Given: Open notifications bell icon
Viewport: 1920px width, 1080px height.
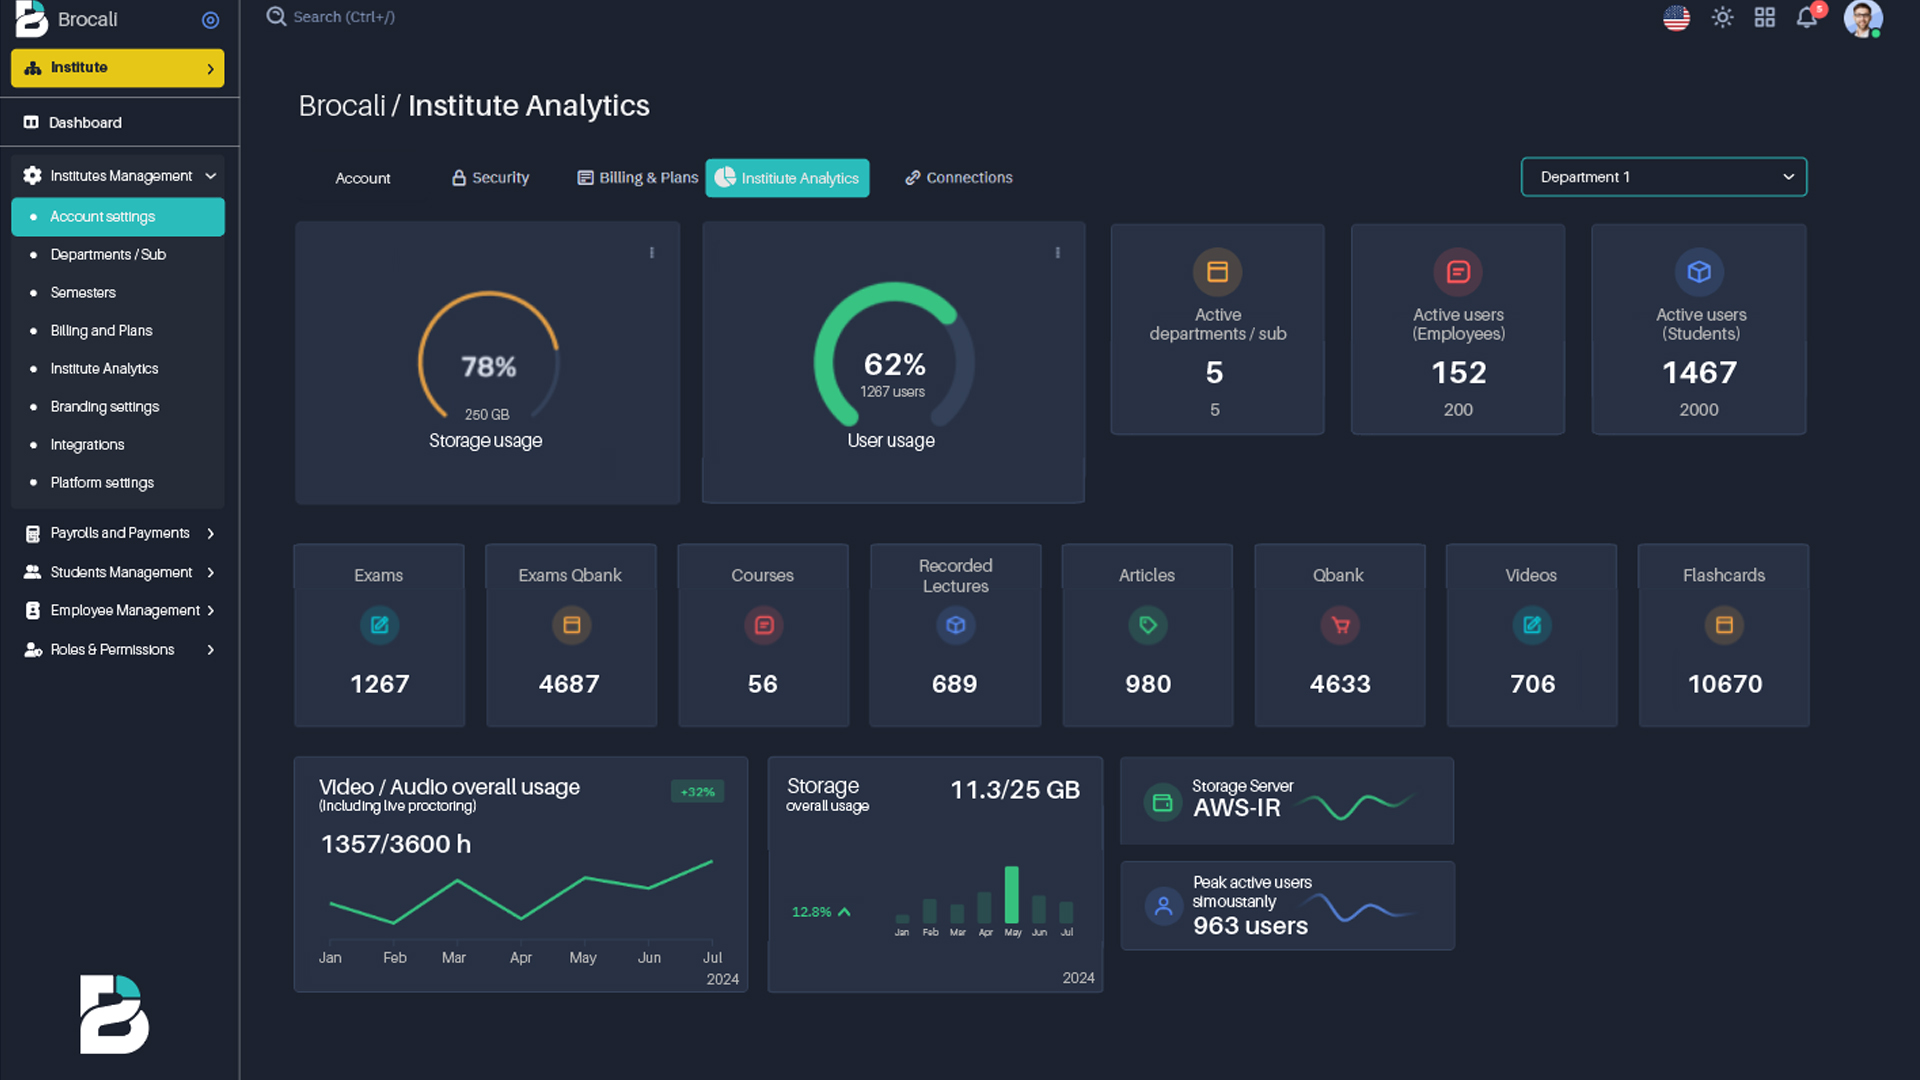Looking at the screenshot, I should click(x=1807, y=18).
